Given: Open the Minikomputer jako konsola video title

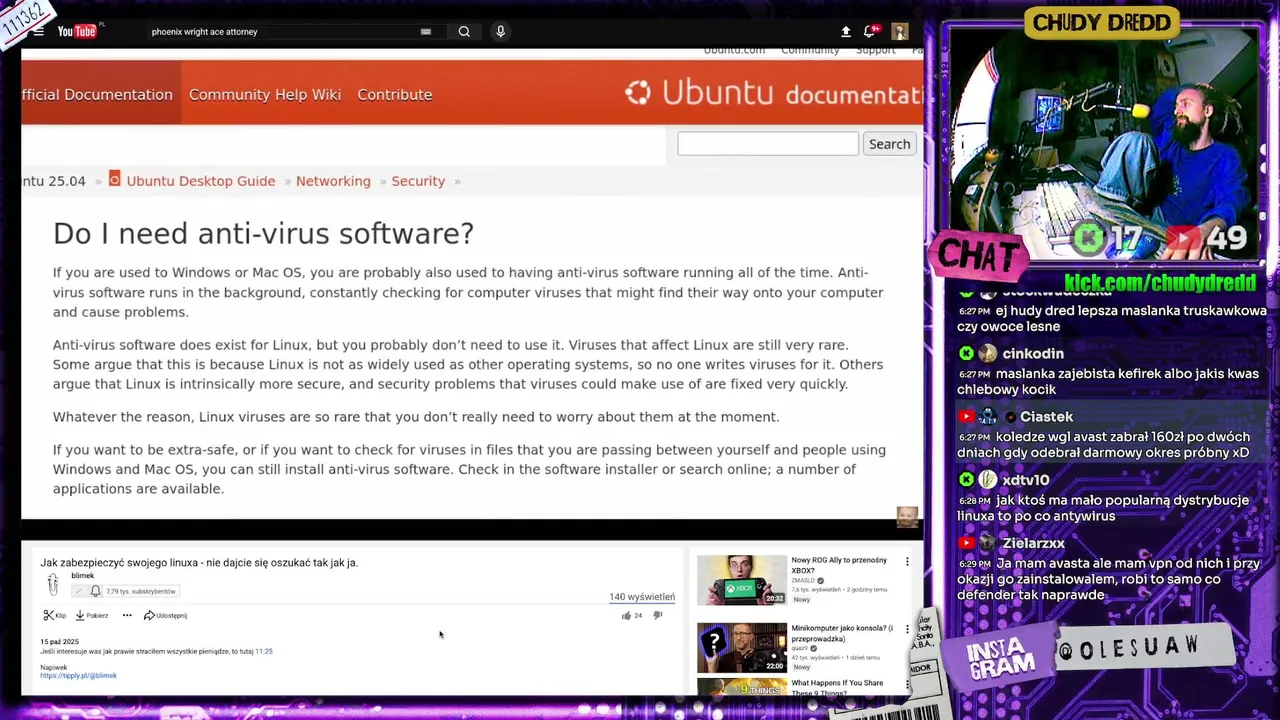Looking at the screenshot, I should pyautogui.click(x=842, y=633).
